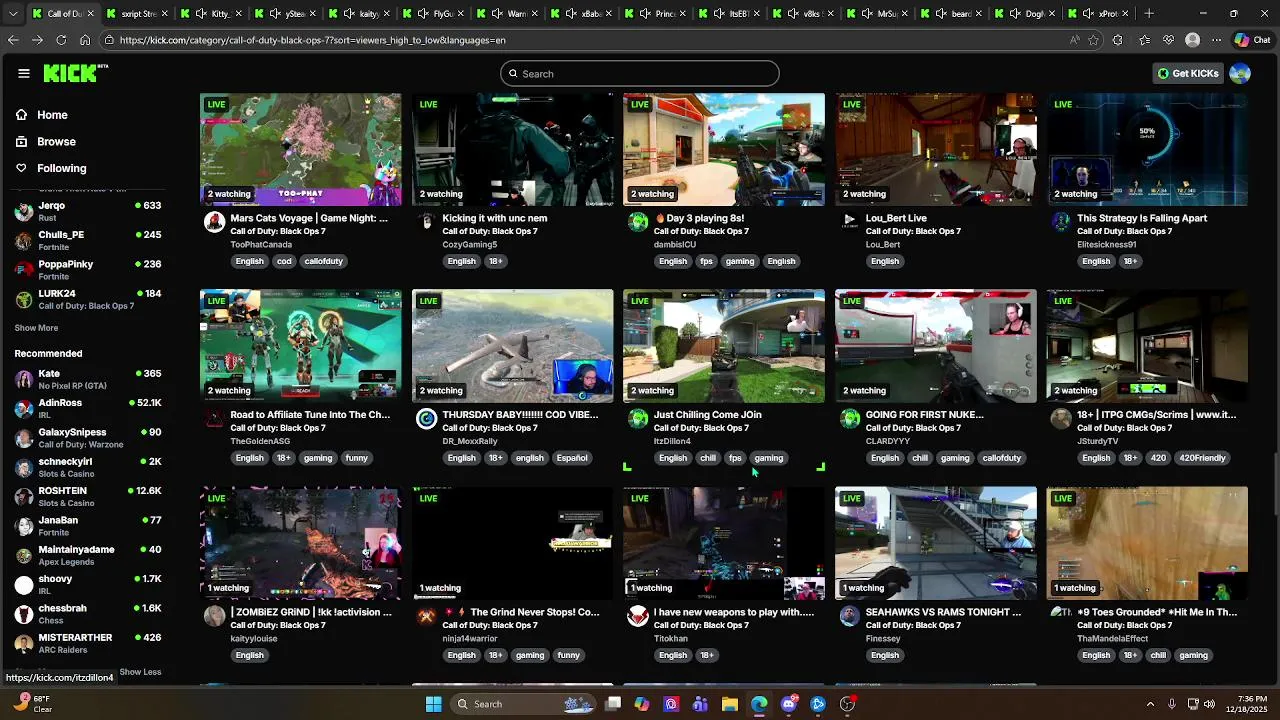Image resolution: width=1280 pixels, height=720 pixels.
Task: Click dambisICU channel avatar
Action: point(638,222)
